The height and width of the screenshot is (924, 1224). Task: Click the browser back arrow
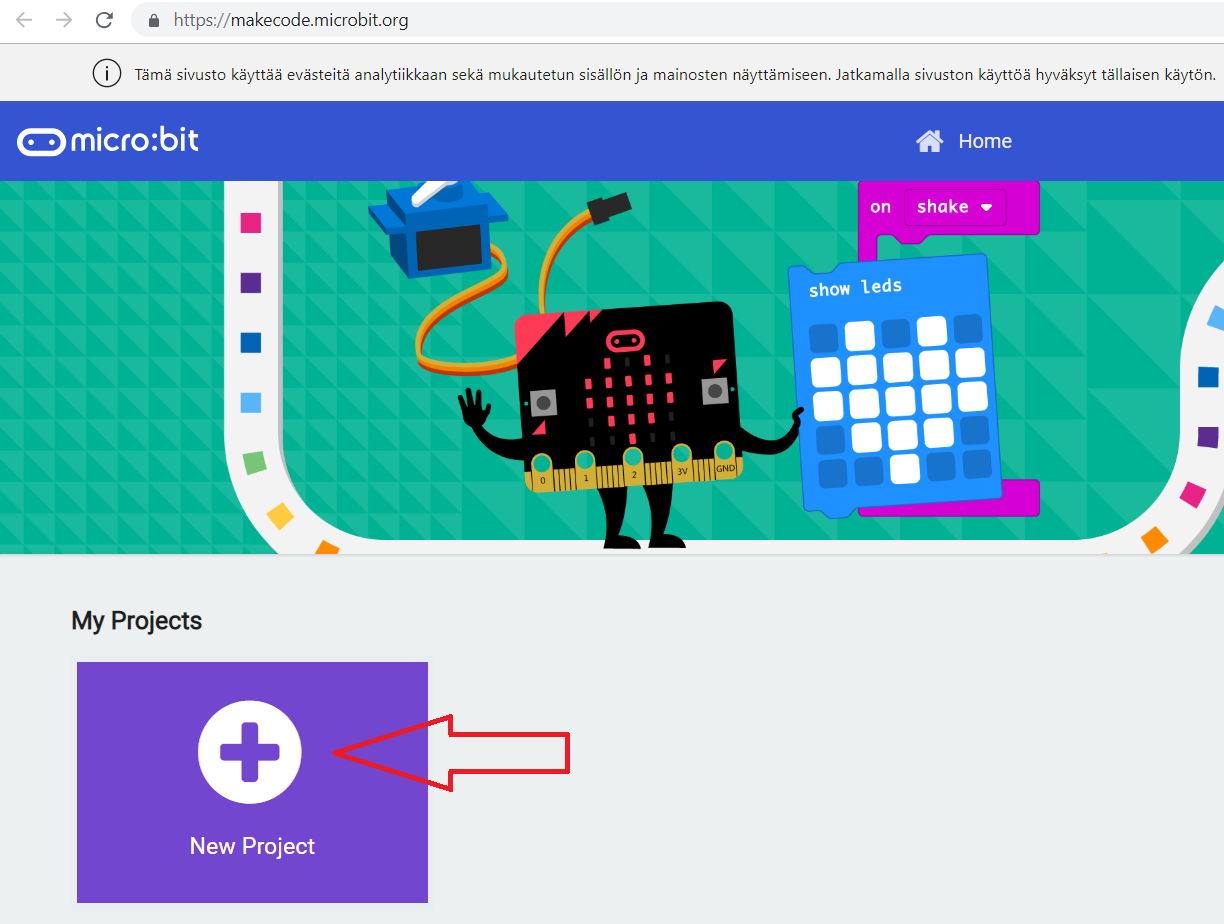(24, 20)
